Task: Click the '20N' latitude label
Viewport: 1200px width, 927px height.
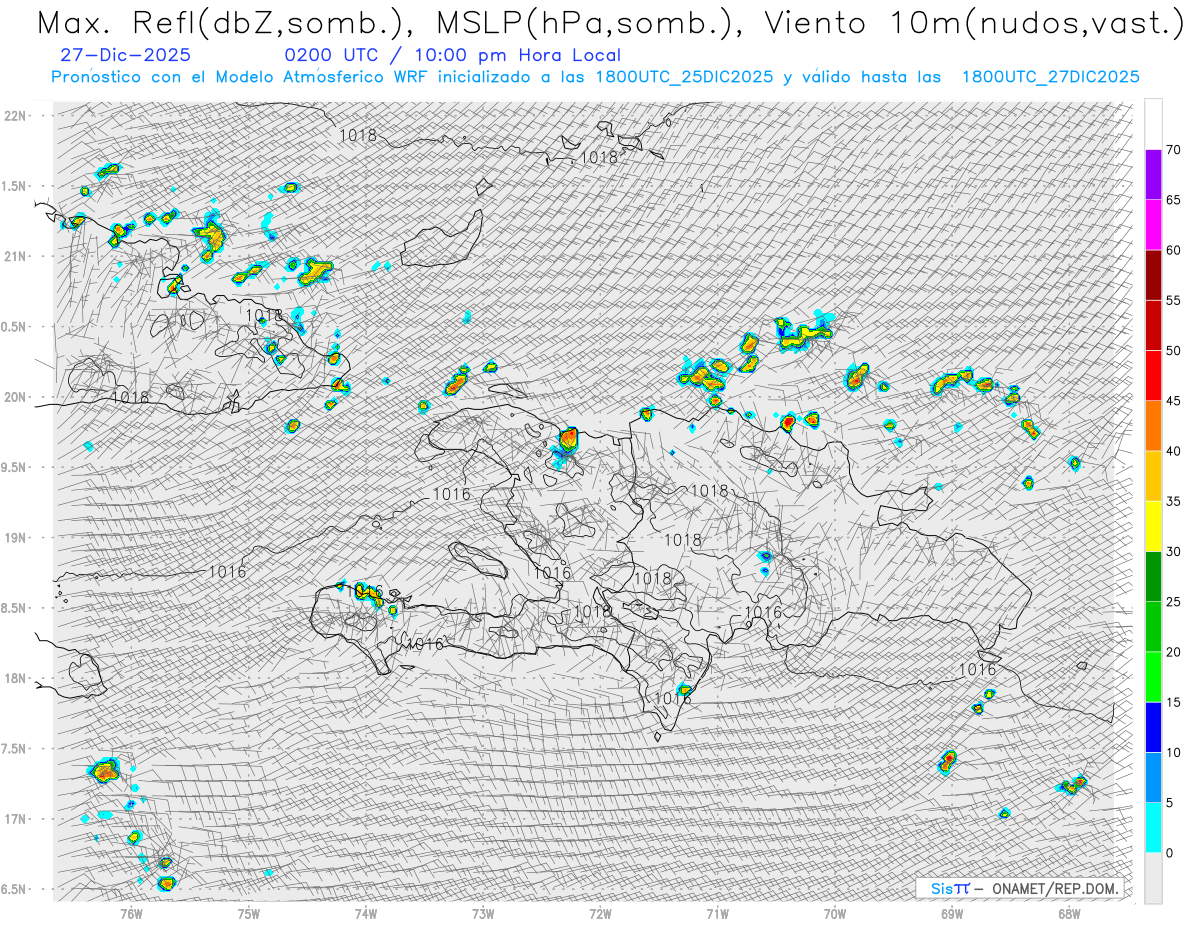Action: coord(15,397)
